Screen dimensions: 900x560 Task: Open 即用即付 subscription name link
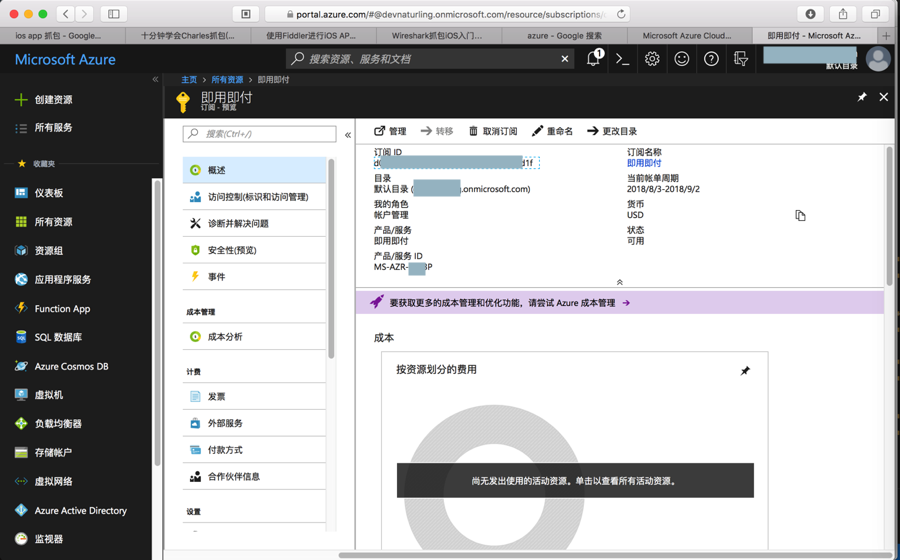(x=644, y=163)
